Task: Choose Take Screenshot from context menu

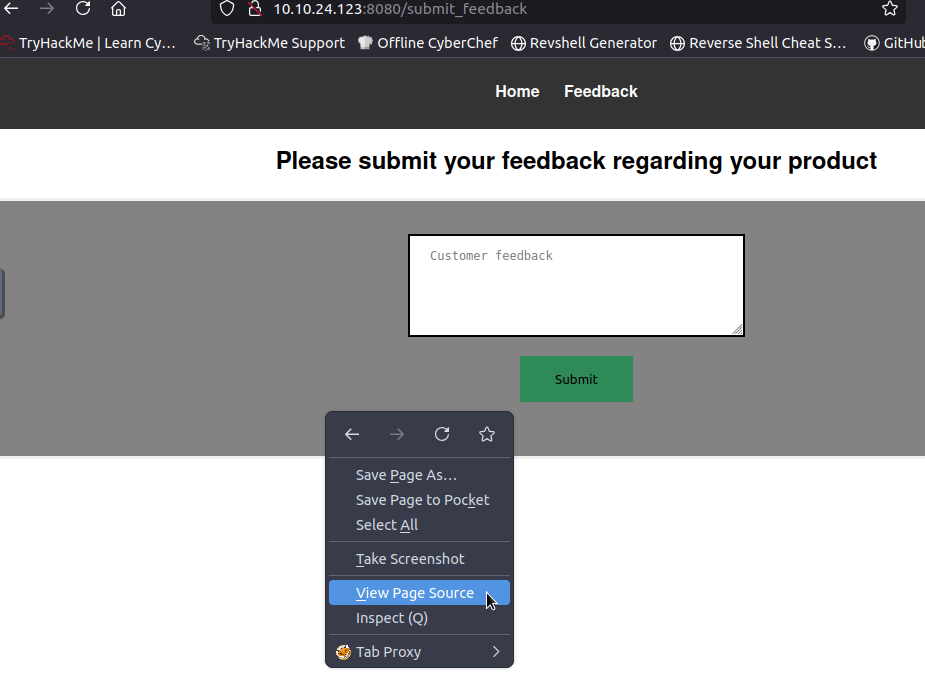Action: (419, 559)
